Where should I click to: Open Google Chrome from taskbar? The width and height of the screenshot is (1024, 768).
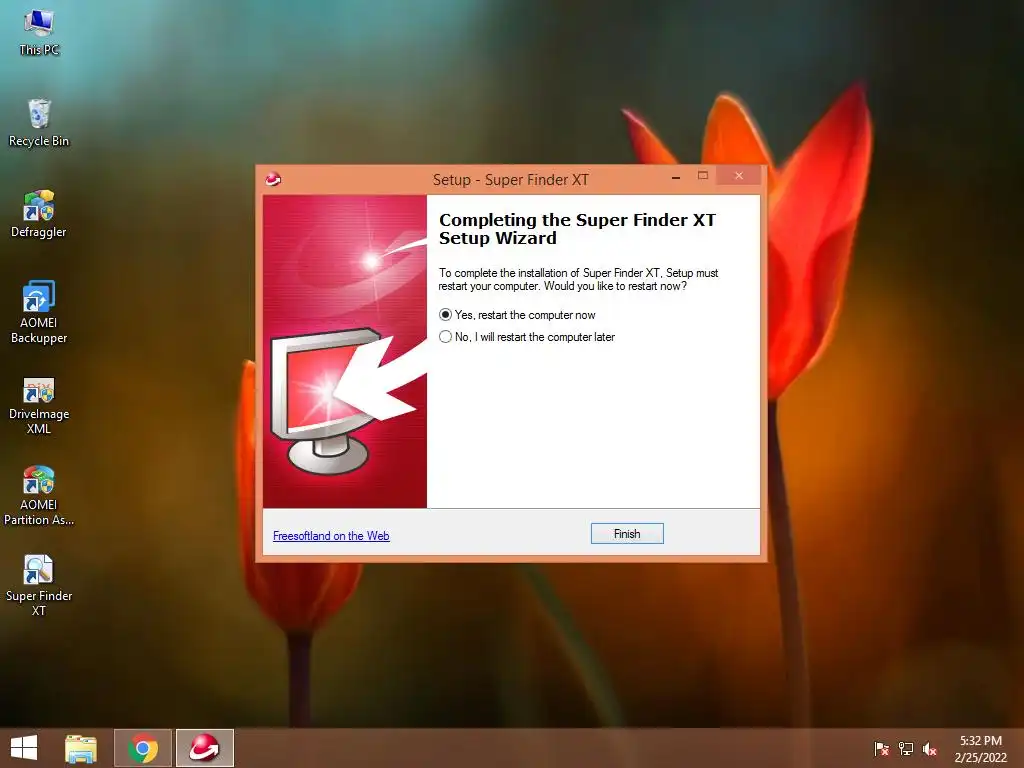pos(143,748)
